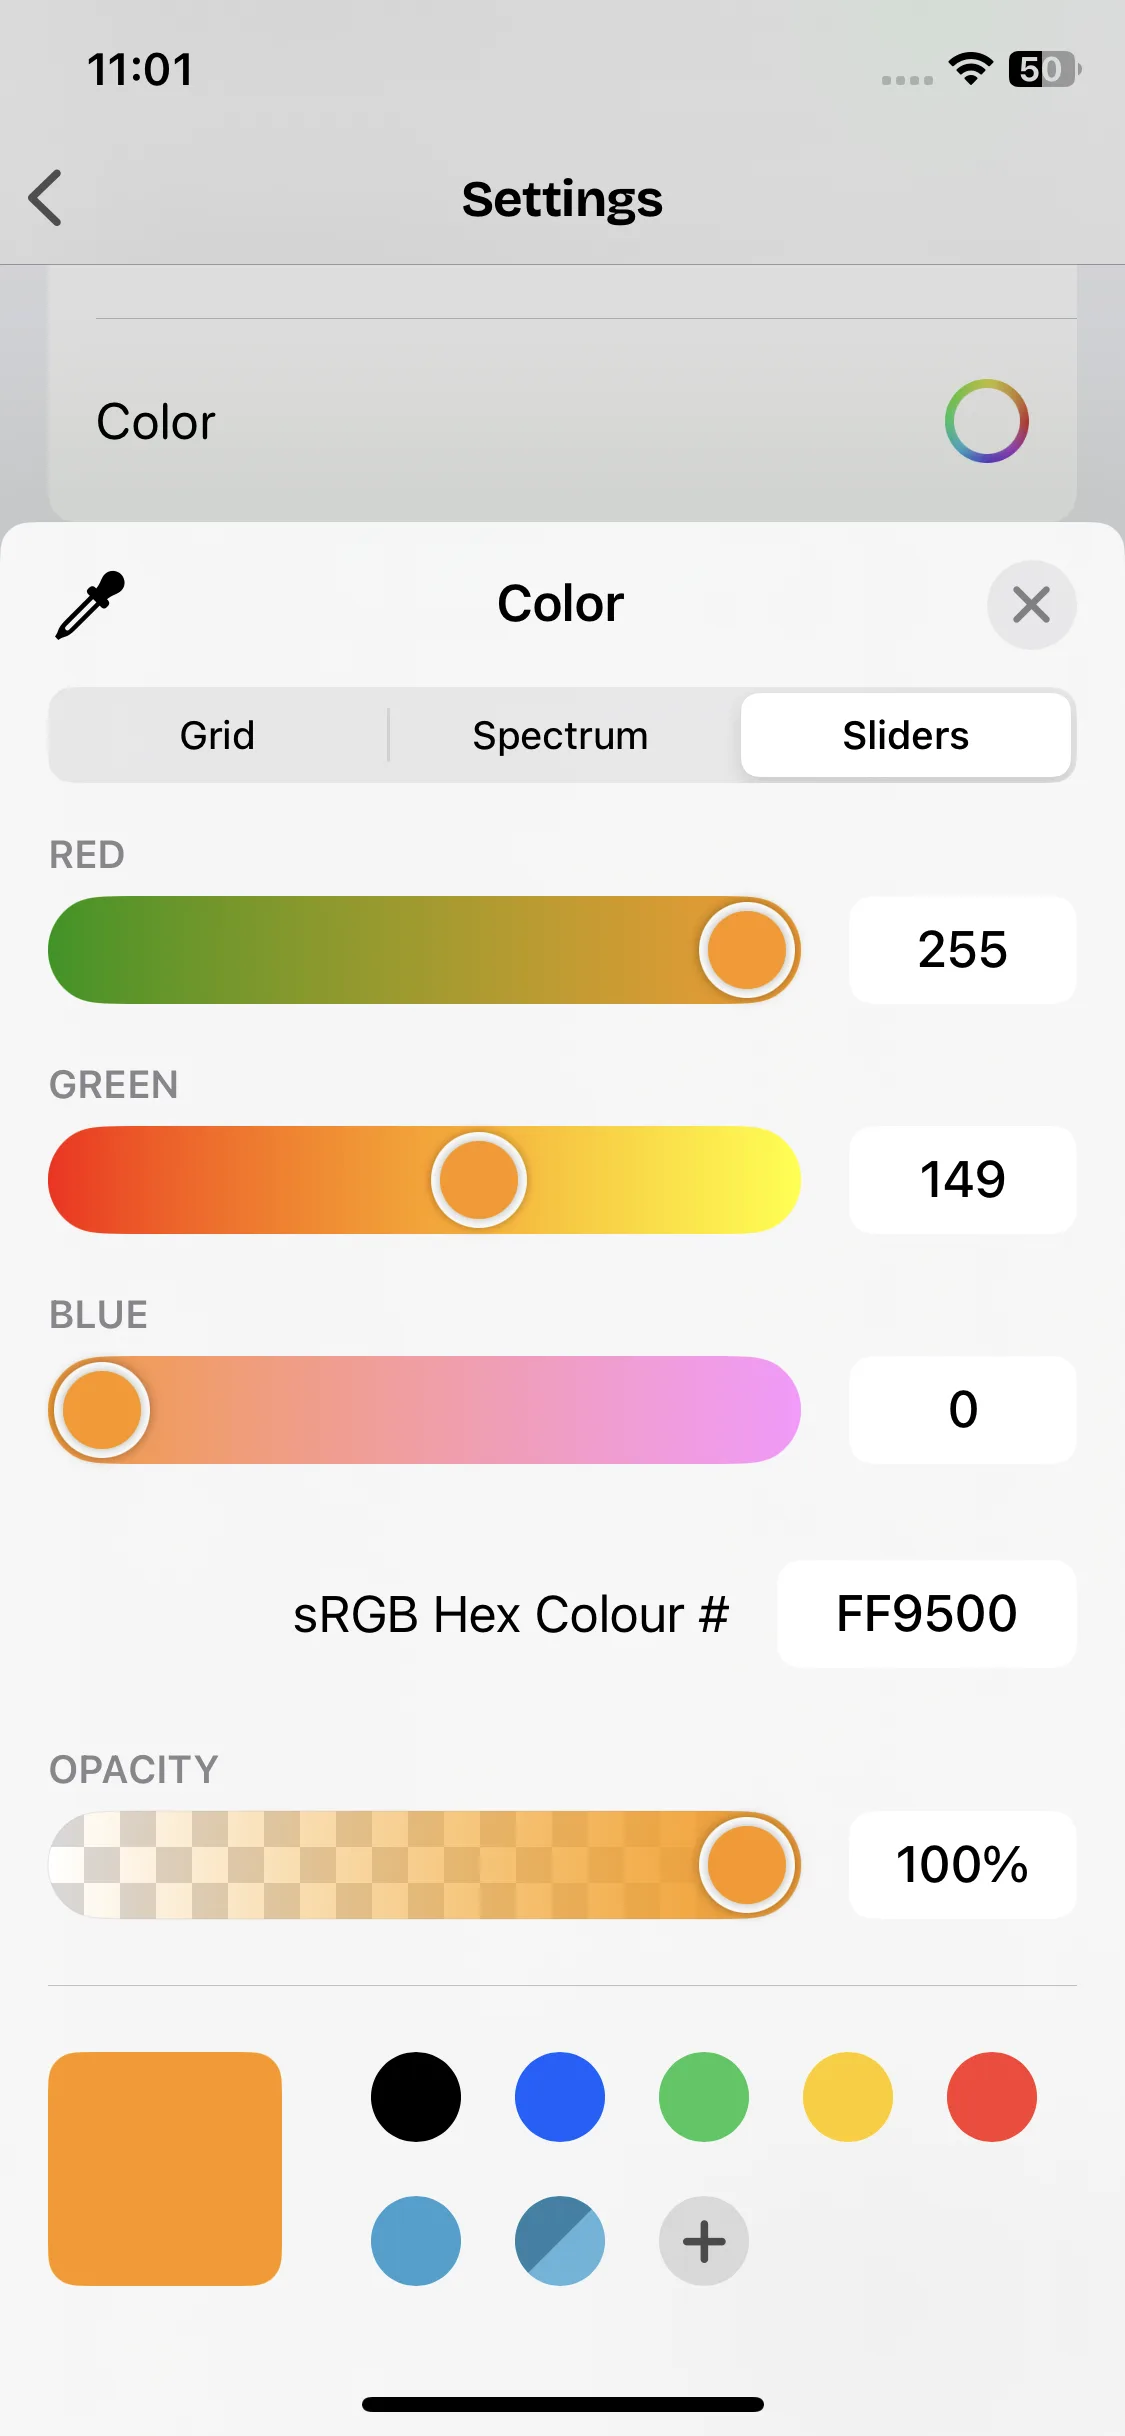
Task: Edit the sRGB hex colour field FF9500
Action: pyautogui.click(x=927, y=1614)
